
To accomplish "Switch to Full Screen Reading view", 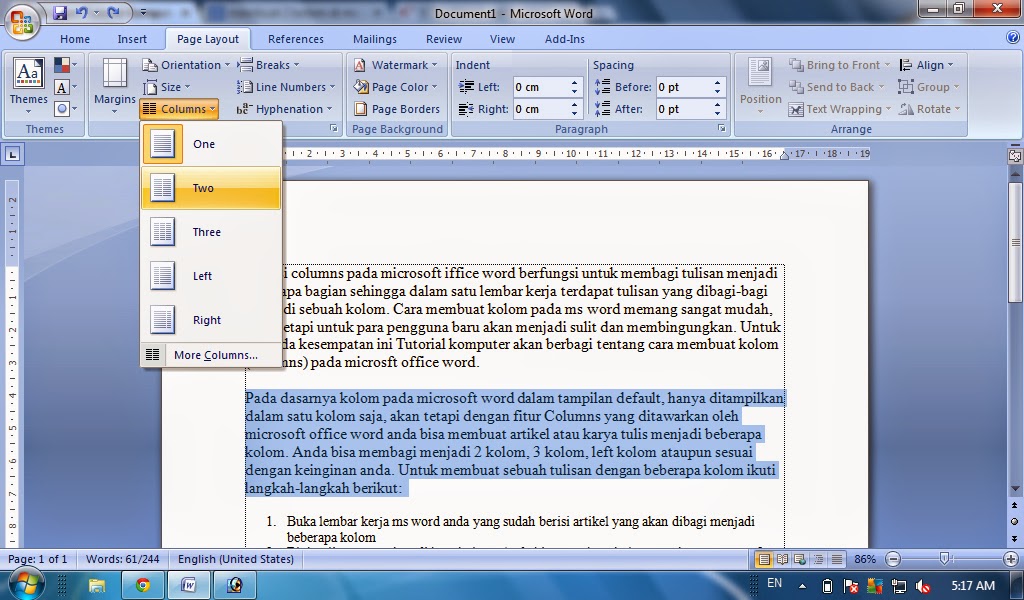I will coord(782,560).
